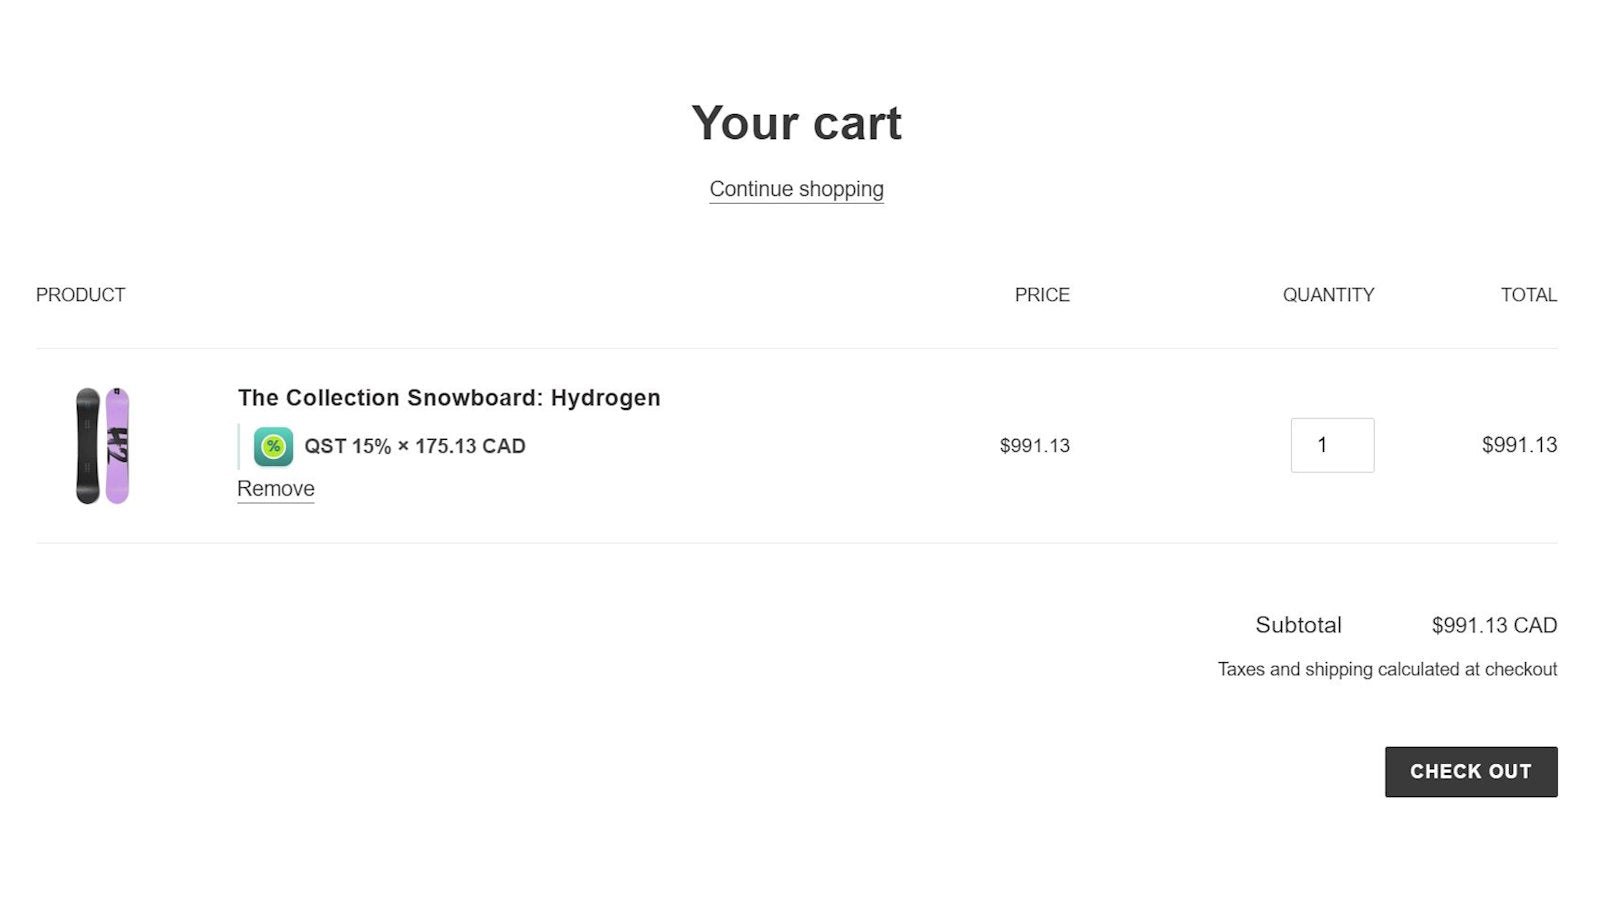
Task: Click the green percent discount icon
Action: [x=273, y=446]
